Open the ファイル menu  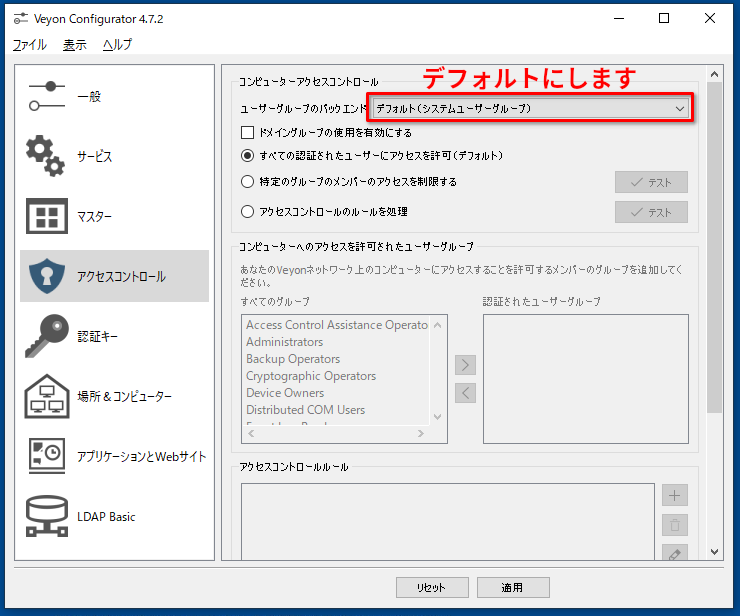click(29, 45)
